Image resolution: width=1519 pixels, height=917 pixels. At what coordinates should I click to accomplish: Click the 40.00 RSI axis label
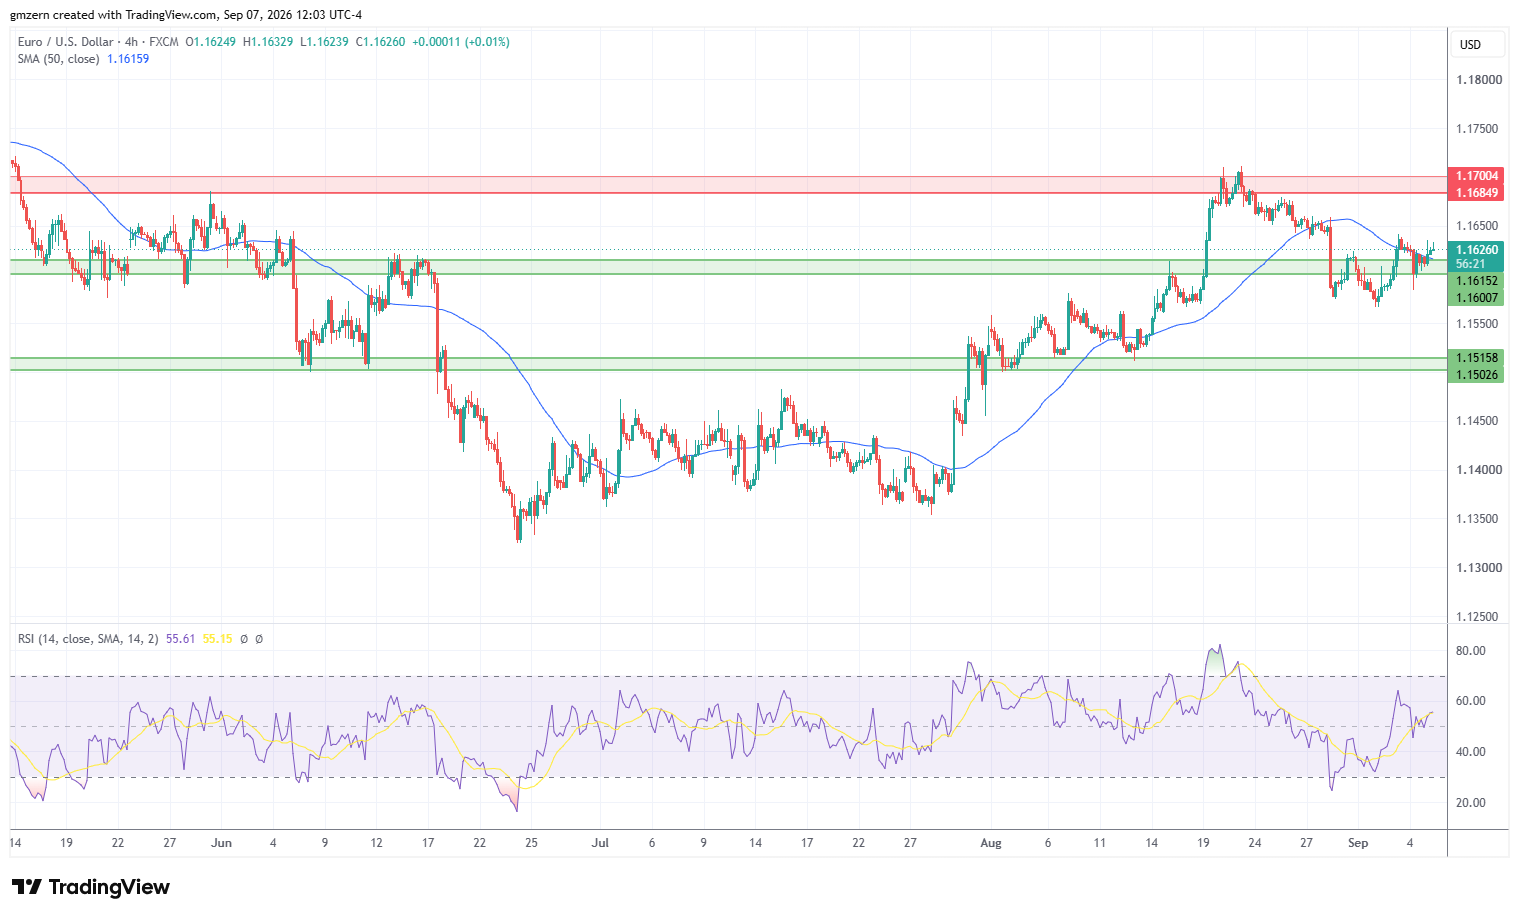pos(1470,752)
